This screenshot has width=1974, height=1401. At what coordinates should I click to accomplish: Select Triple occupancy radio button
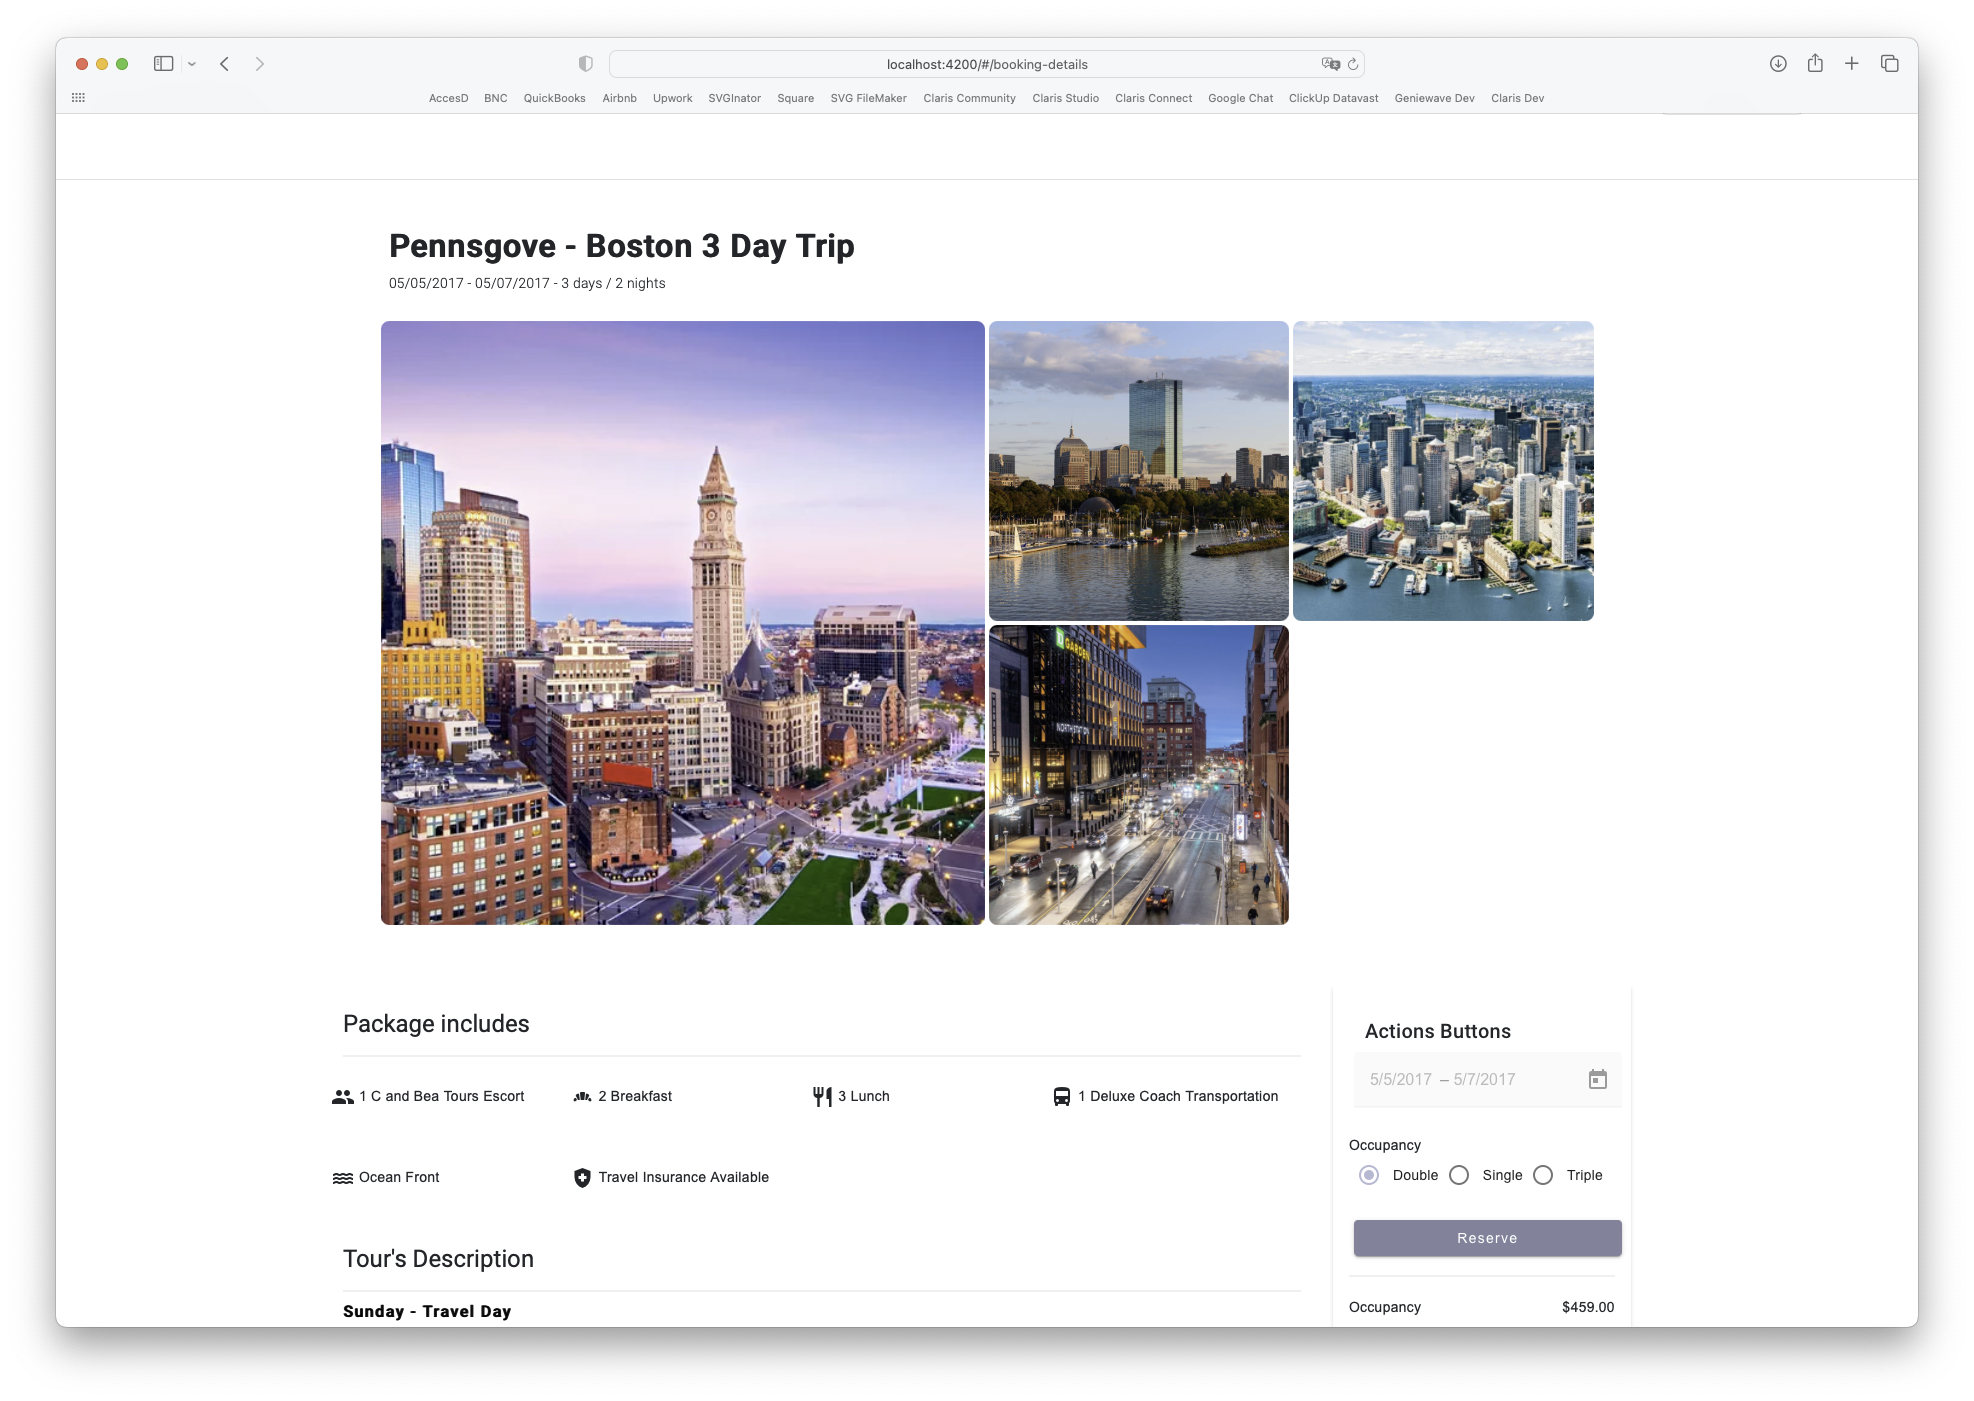pos(1543,1175)
